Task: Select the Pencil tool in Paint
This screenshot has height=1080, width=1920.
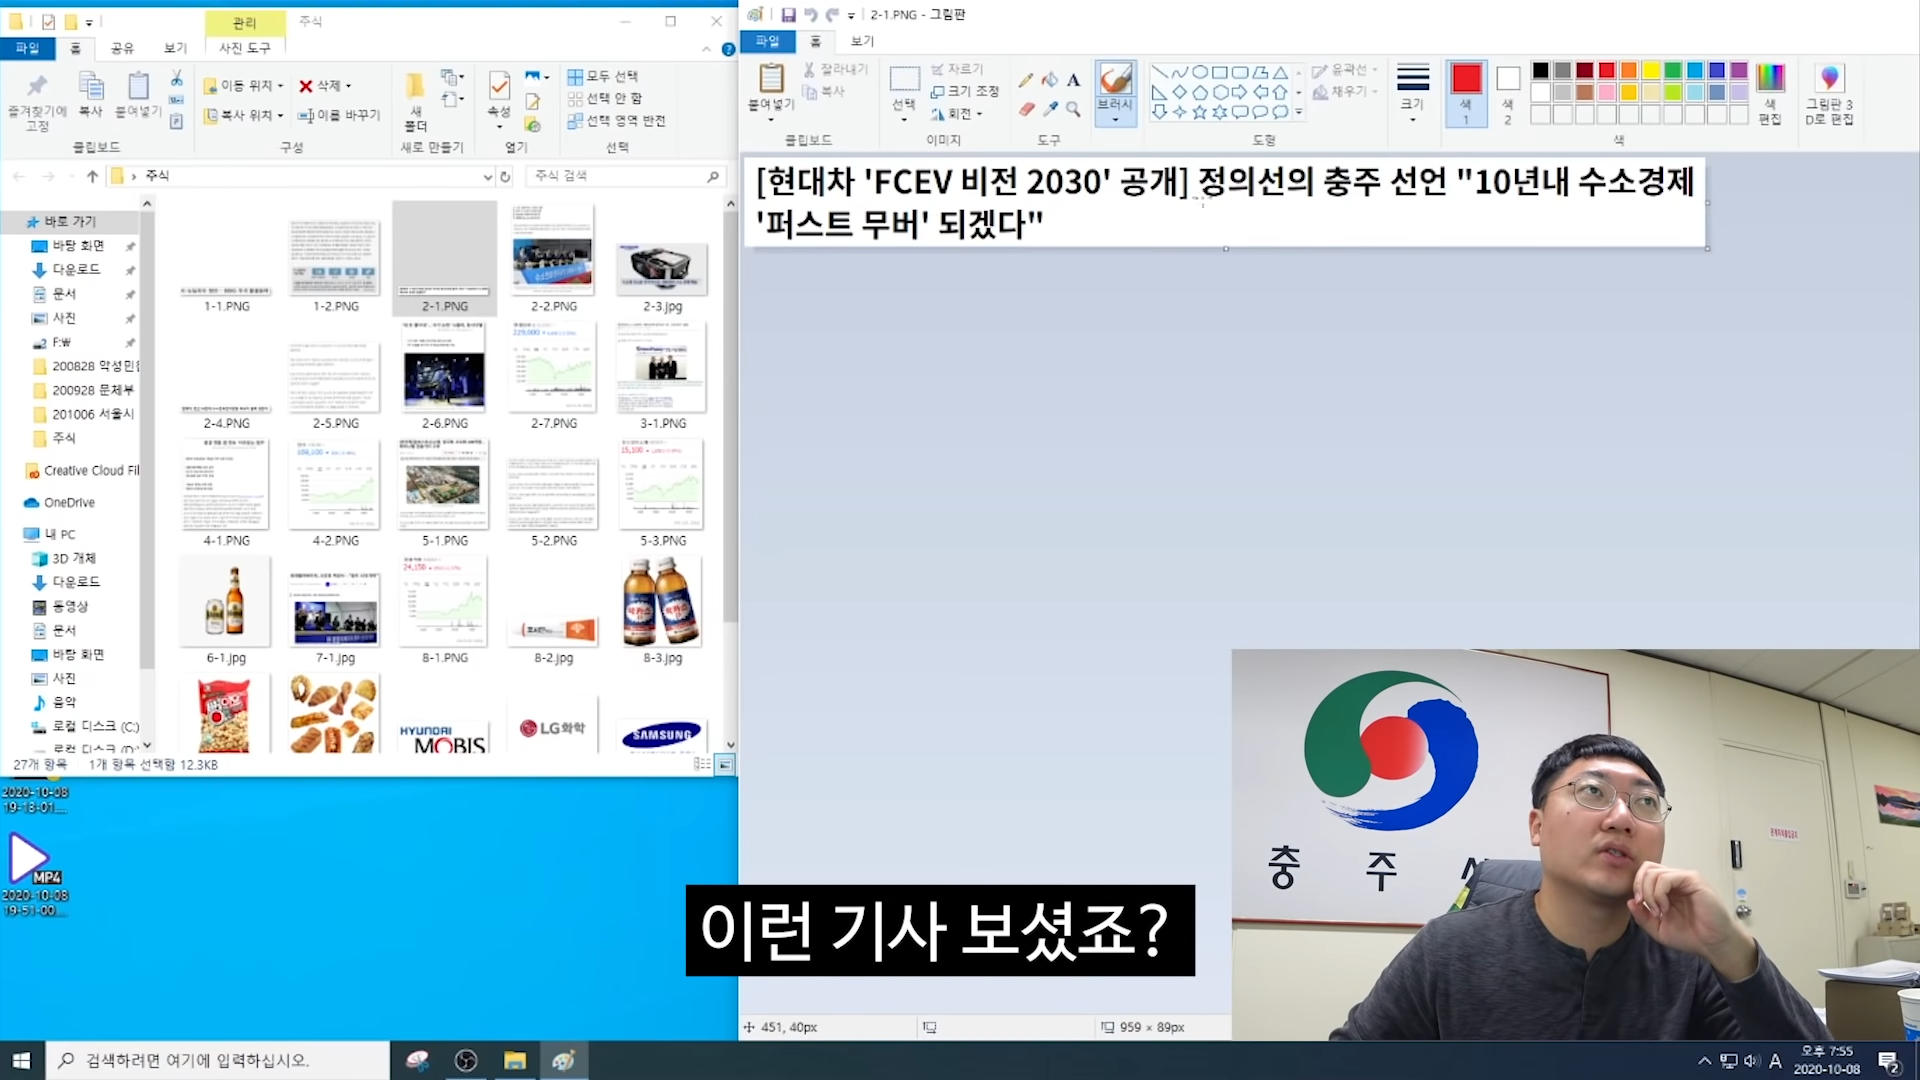Action: (1026, 80)
